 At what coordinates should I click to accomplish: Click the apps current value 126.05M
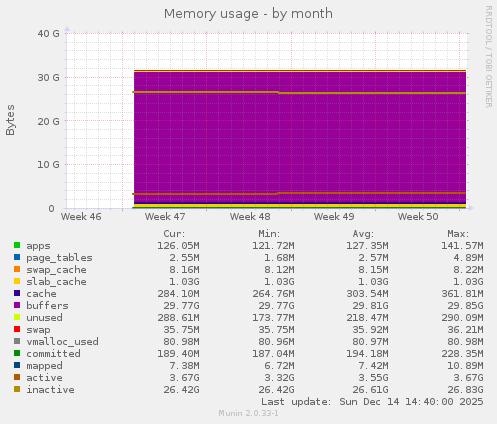pos(178,246)
